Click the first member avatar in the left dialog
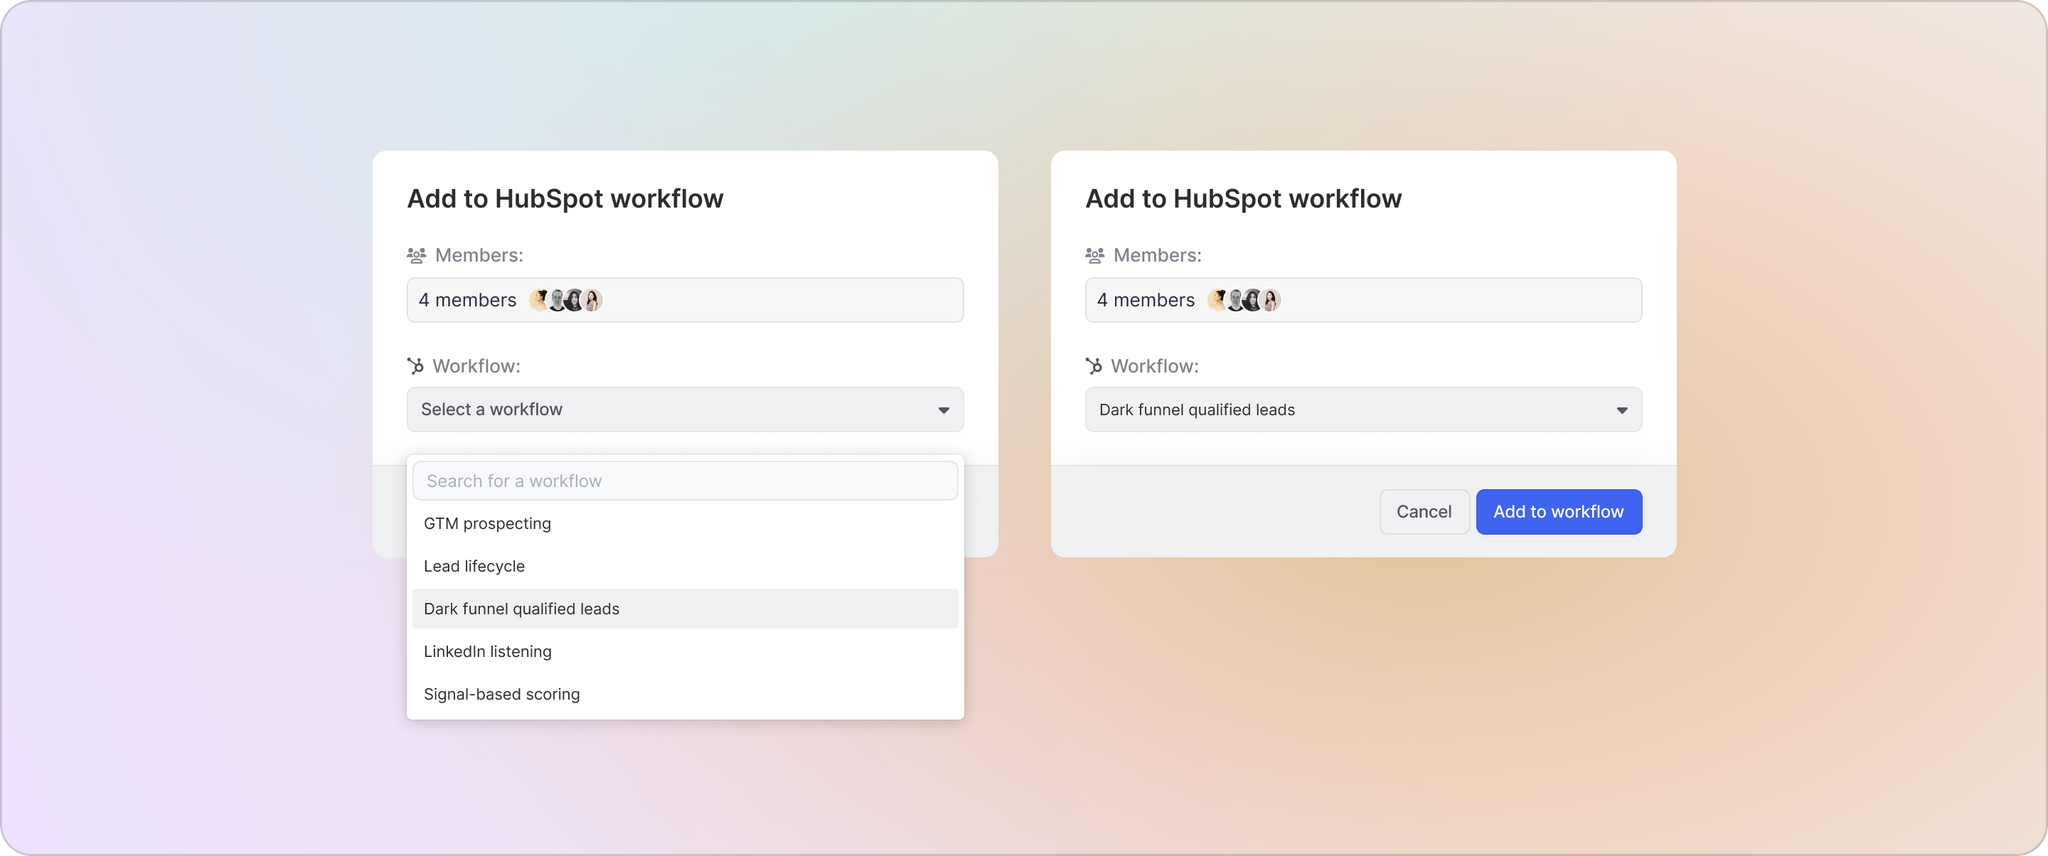This screenshot has height=856, width=2048. tap(540, 299)
